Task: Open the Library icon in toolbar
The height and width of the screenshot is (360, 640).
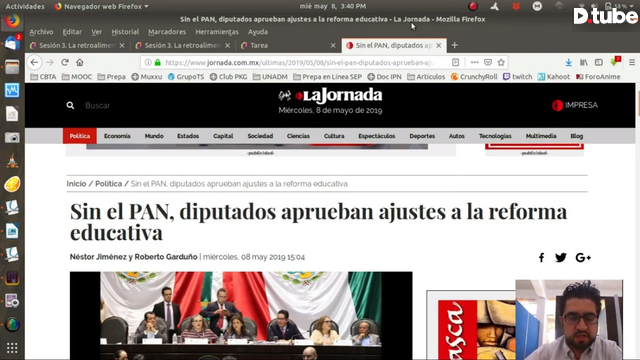Action: click(584, 62)
